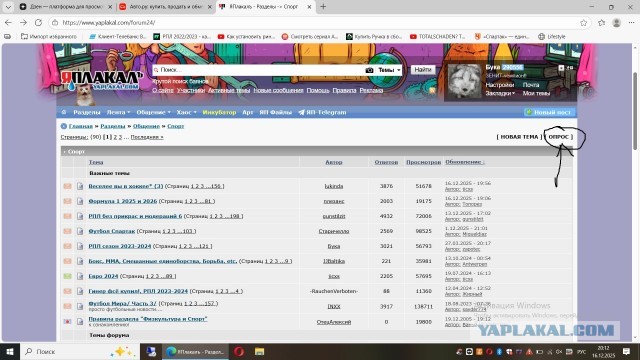Image resolution: width=640 pixels, height=360 pixels.
Task: Click the НОВАЯ ТЕМА button
Action: pyautogui.click(x=519, y=137)
